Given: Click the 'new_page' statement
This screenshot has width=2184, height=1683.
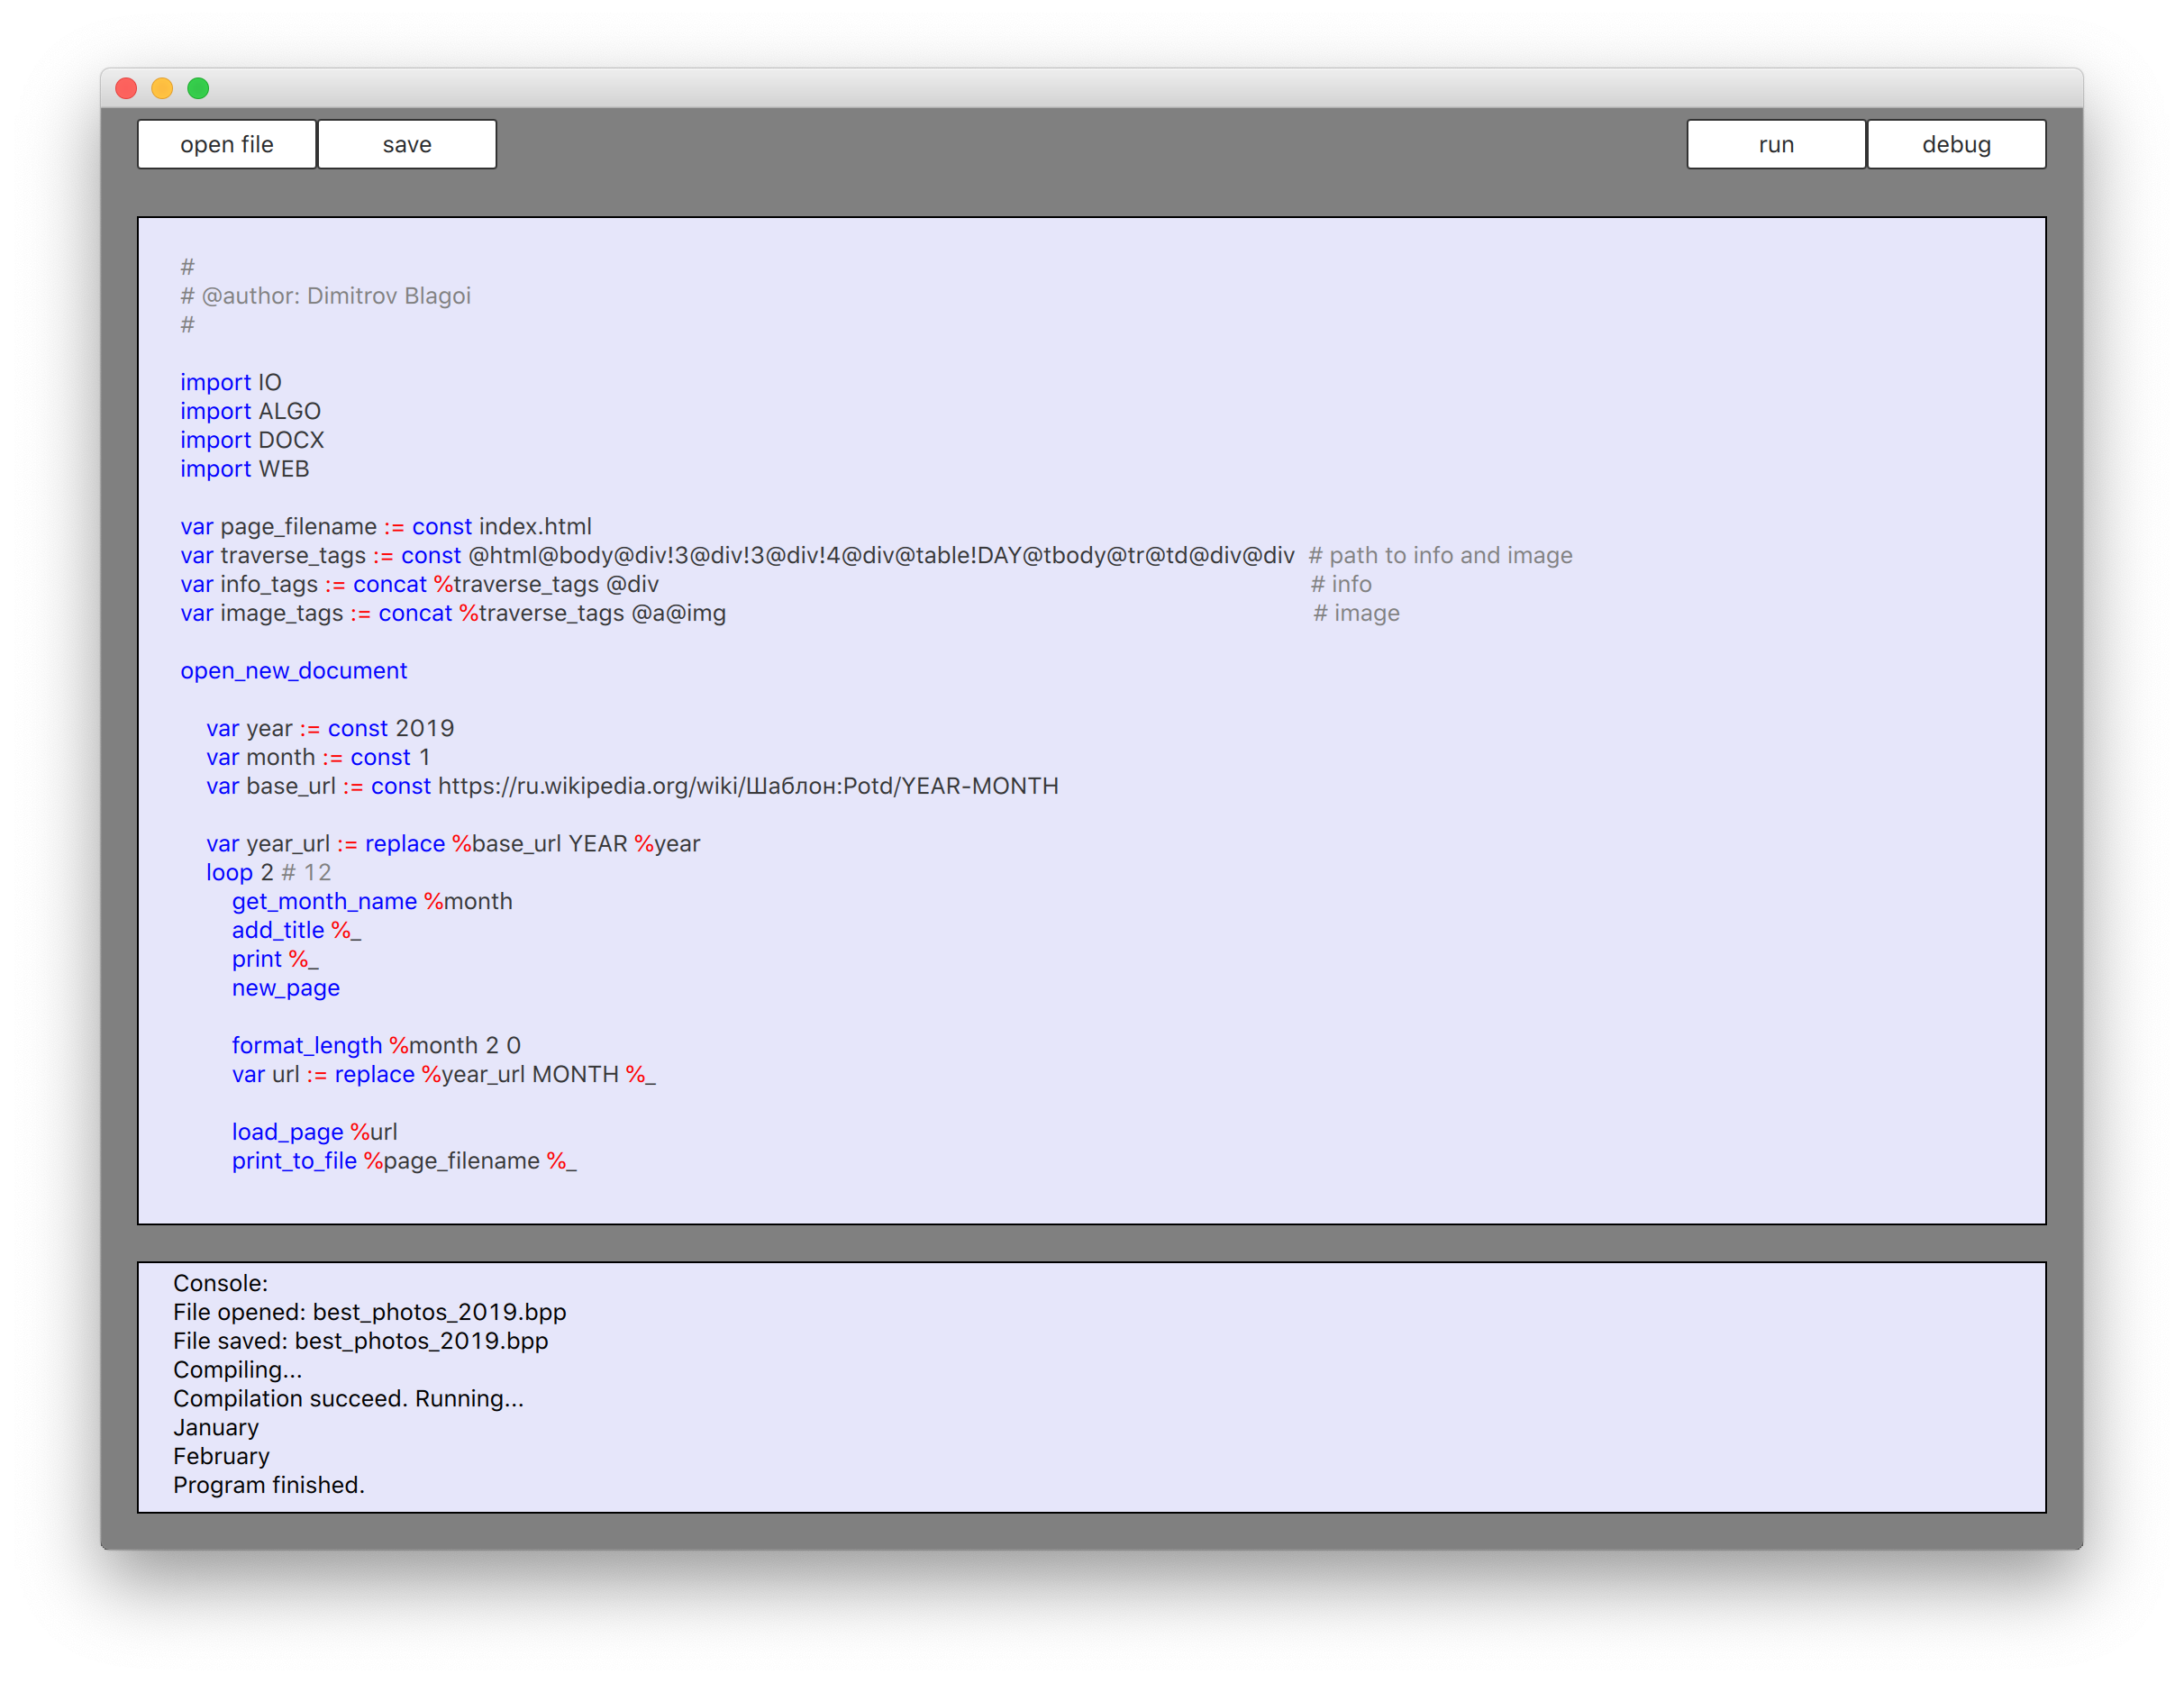Looking at the screenshot, I should pos(286,988).
